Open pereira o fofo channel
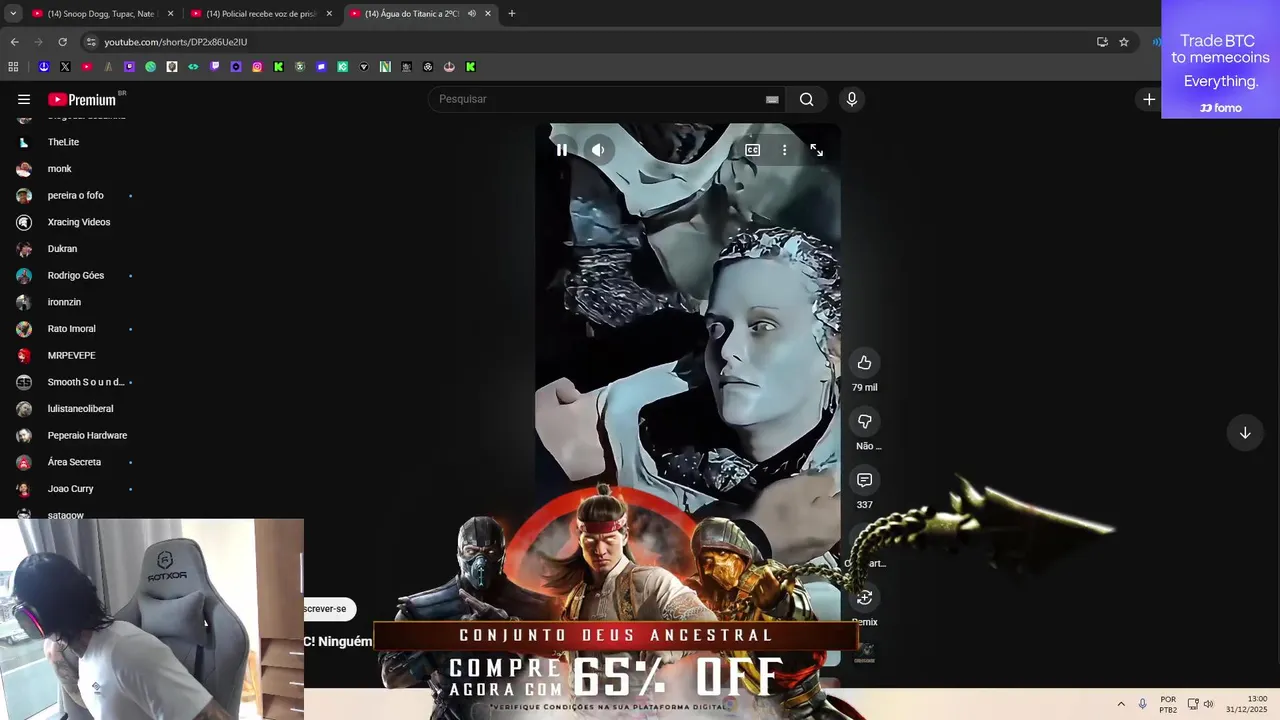 pos(75,195)
